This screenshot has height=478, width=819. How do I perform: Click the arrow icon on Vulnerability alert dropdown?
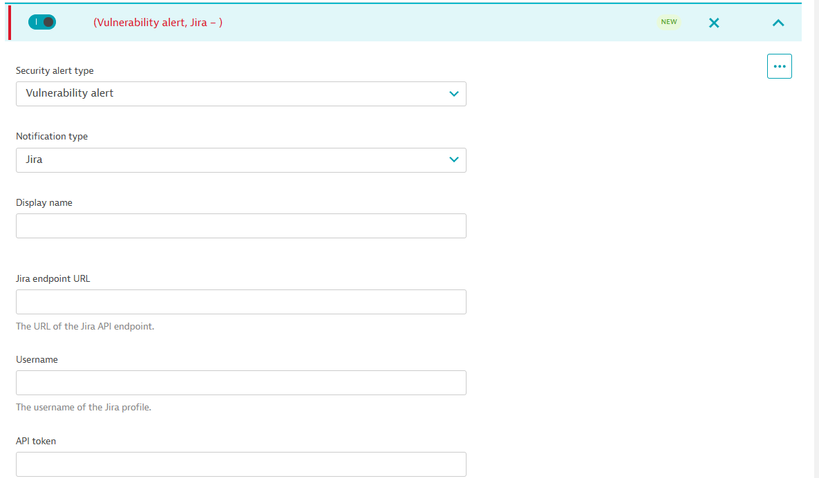(454, 94)
